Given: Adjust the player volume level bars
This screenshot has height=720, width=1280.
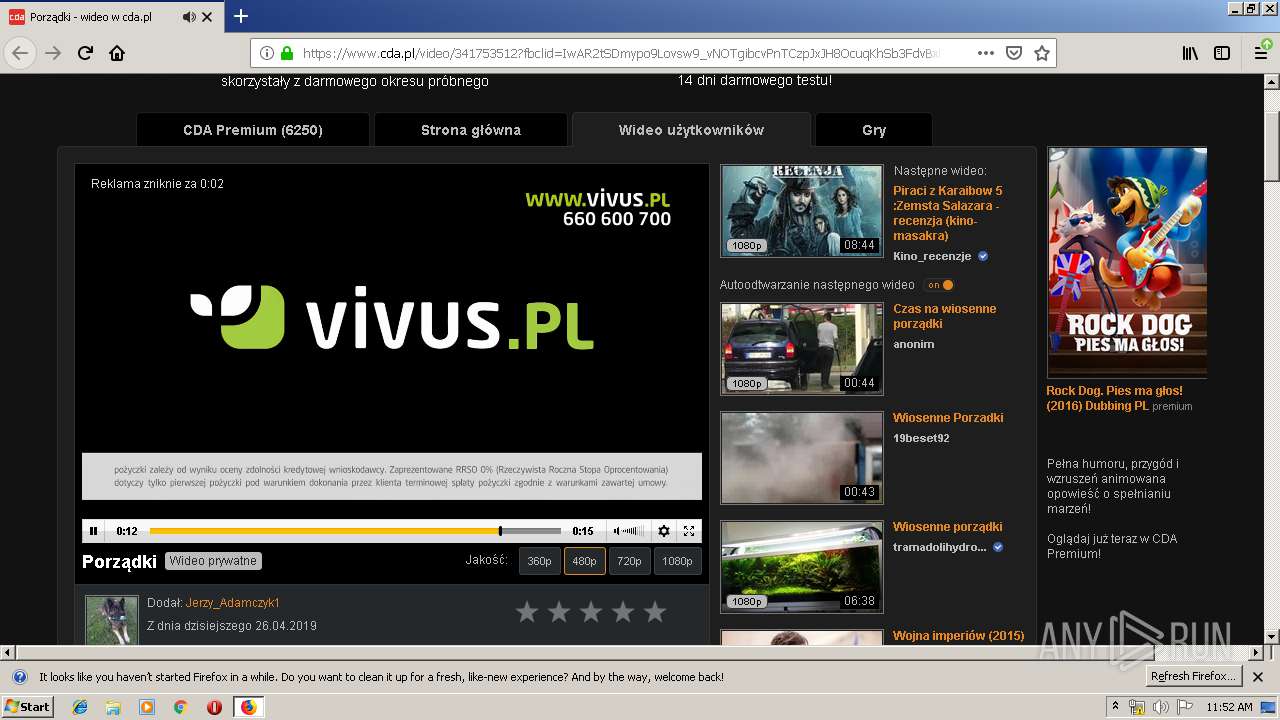Looking at the screenshot, I should click(635, 531).
